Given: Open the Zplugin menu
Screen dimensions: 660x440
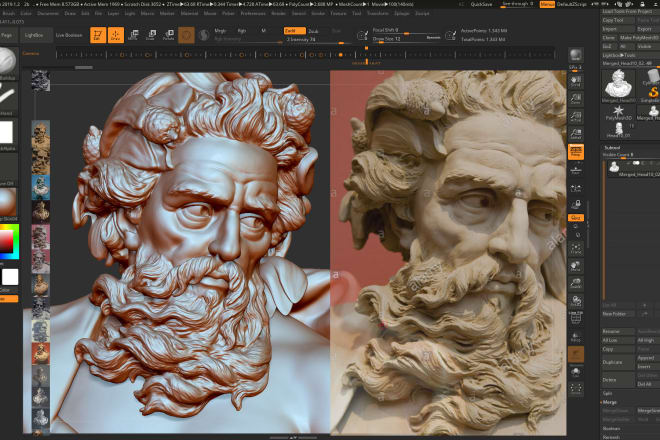Looking at the screenshot, I should pos(402,13).
